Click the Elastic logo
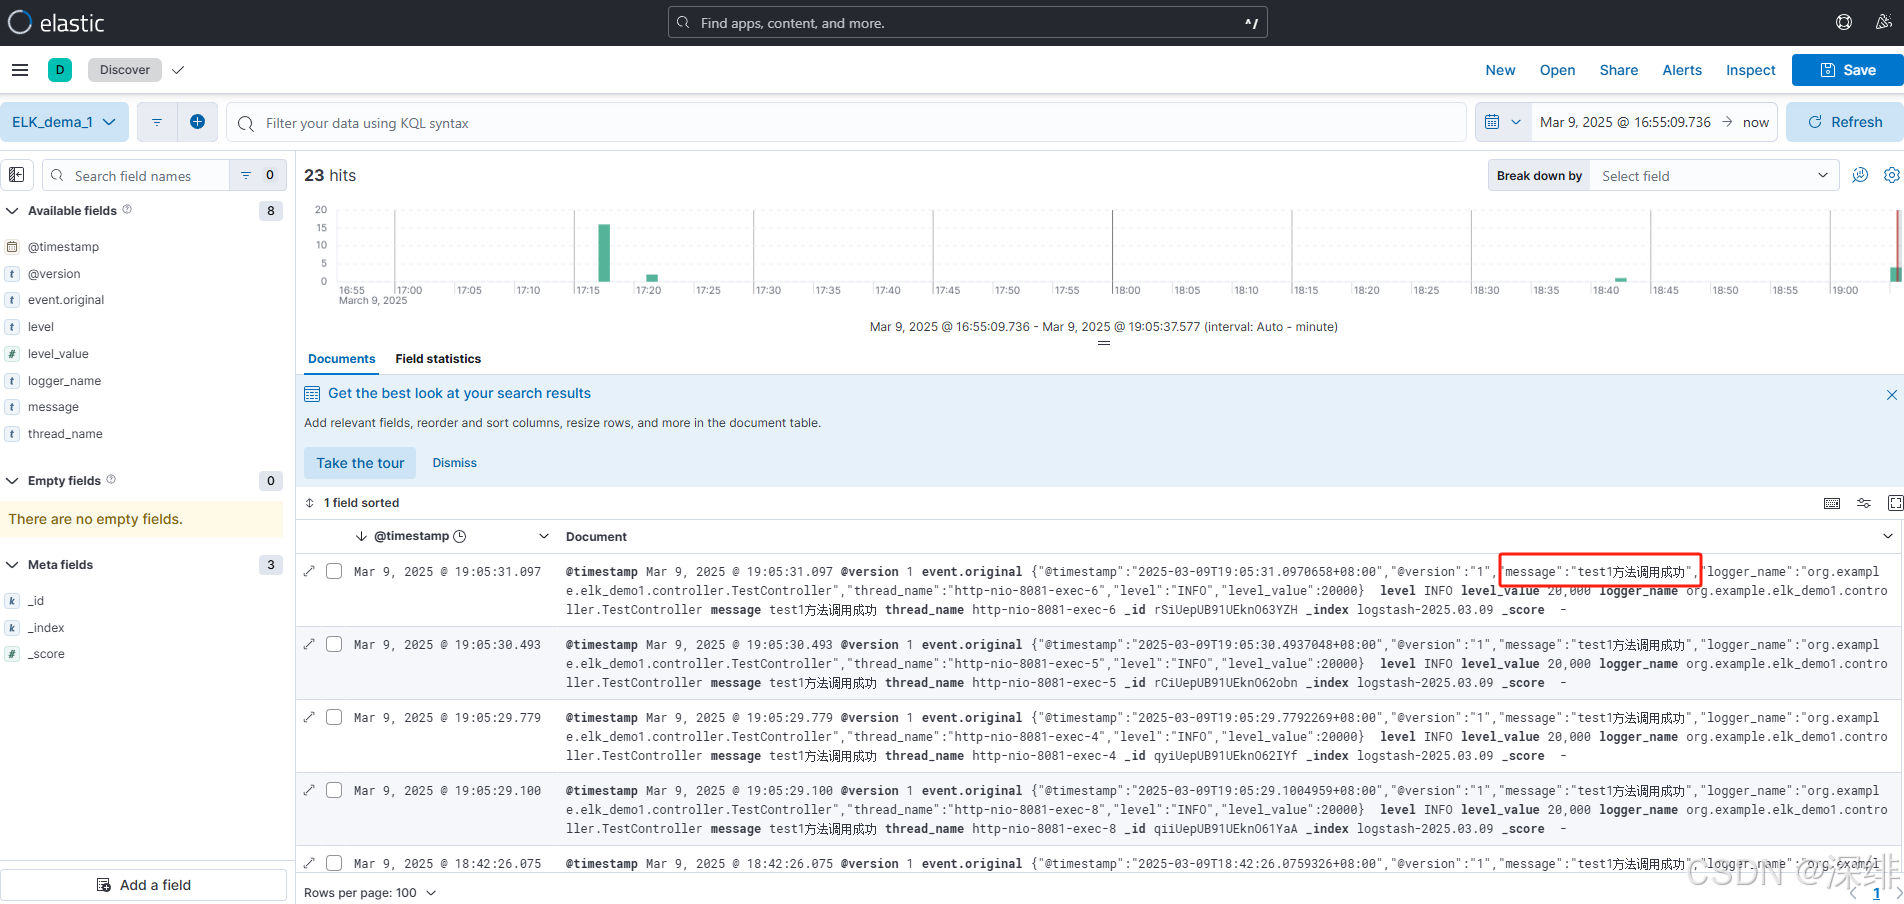 tap(56, 23)
